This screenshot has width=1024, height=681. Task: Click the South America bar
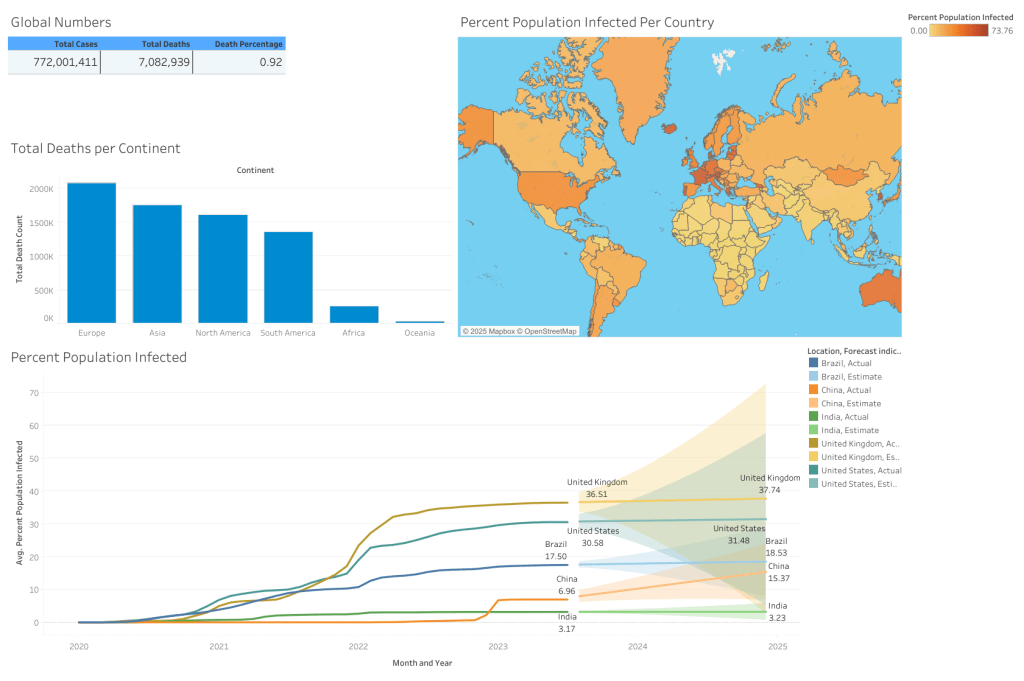click(x=288, y=277)
